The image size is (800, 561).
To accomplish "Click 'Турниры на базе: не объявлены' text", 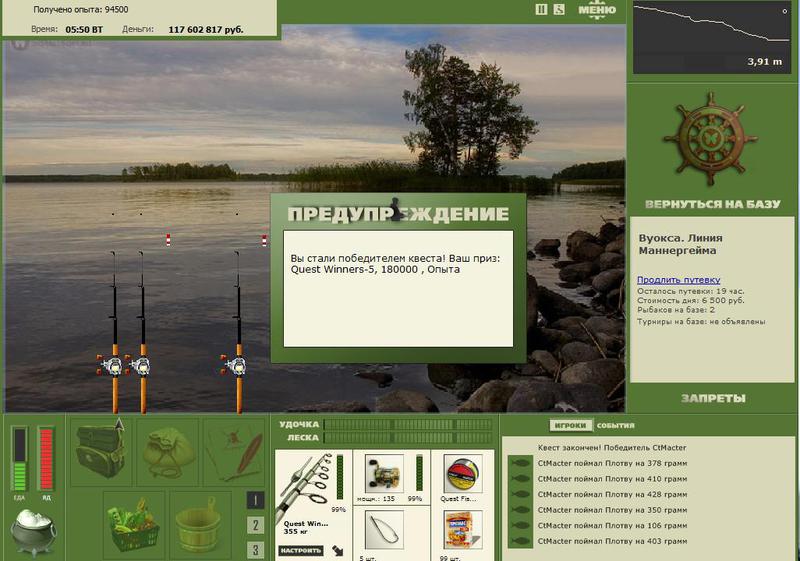I will click(x=701, y=321).
